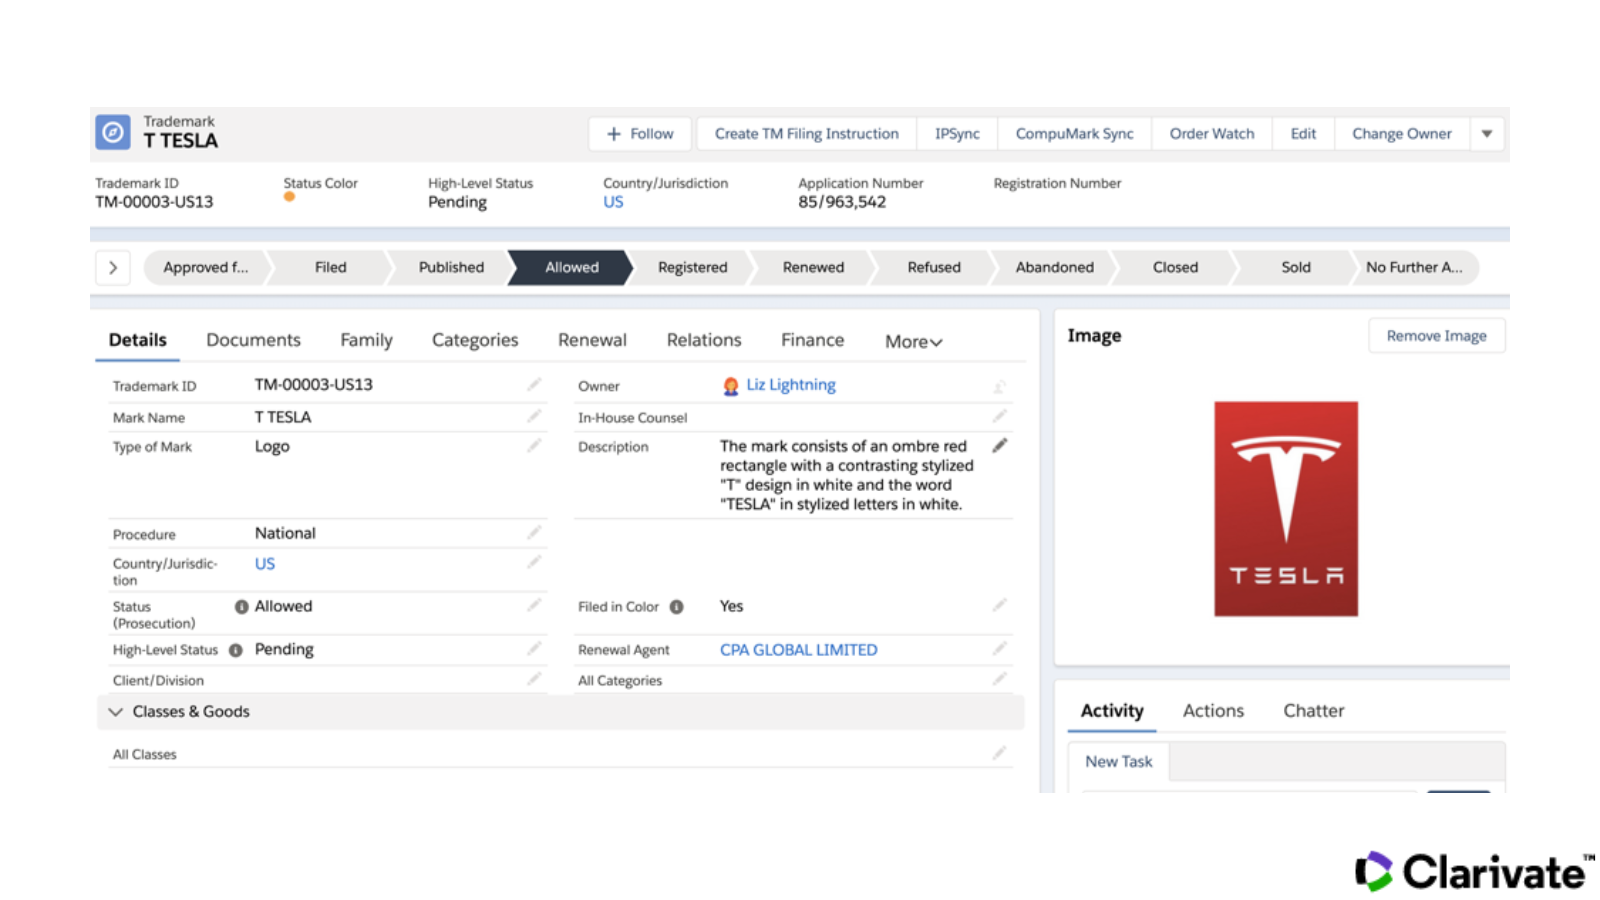Select the Renewed path stage

click(x=813, y=267)
